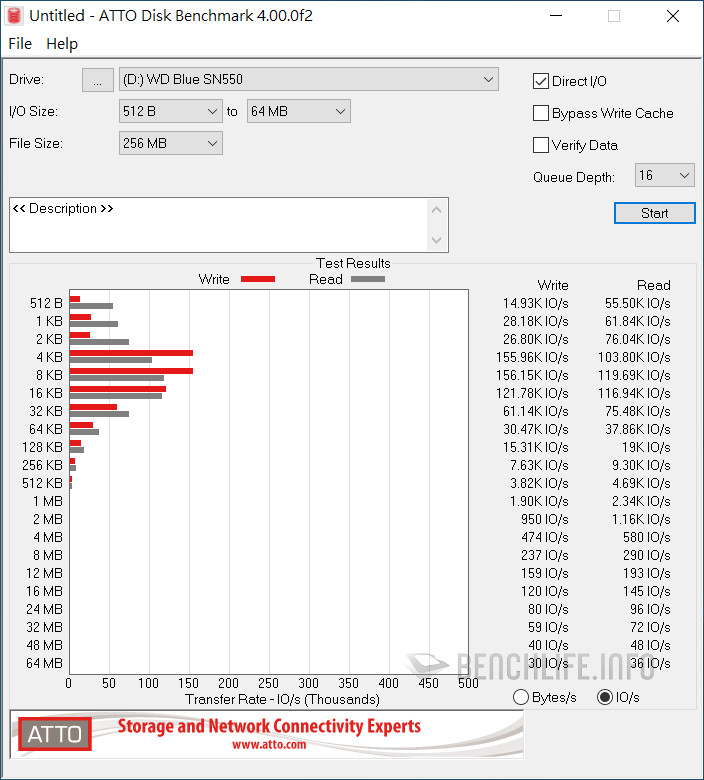This screenshot has height=780, width=704.
Task: Click the Description scrollbar down arrow
Action: (x=437, y=240)
